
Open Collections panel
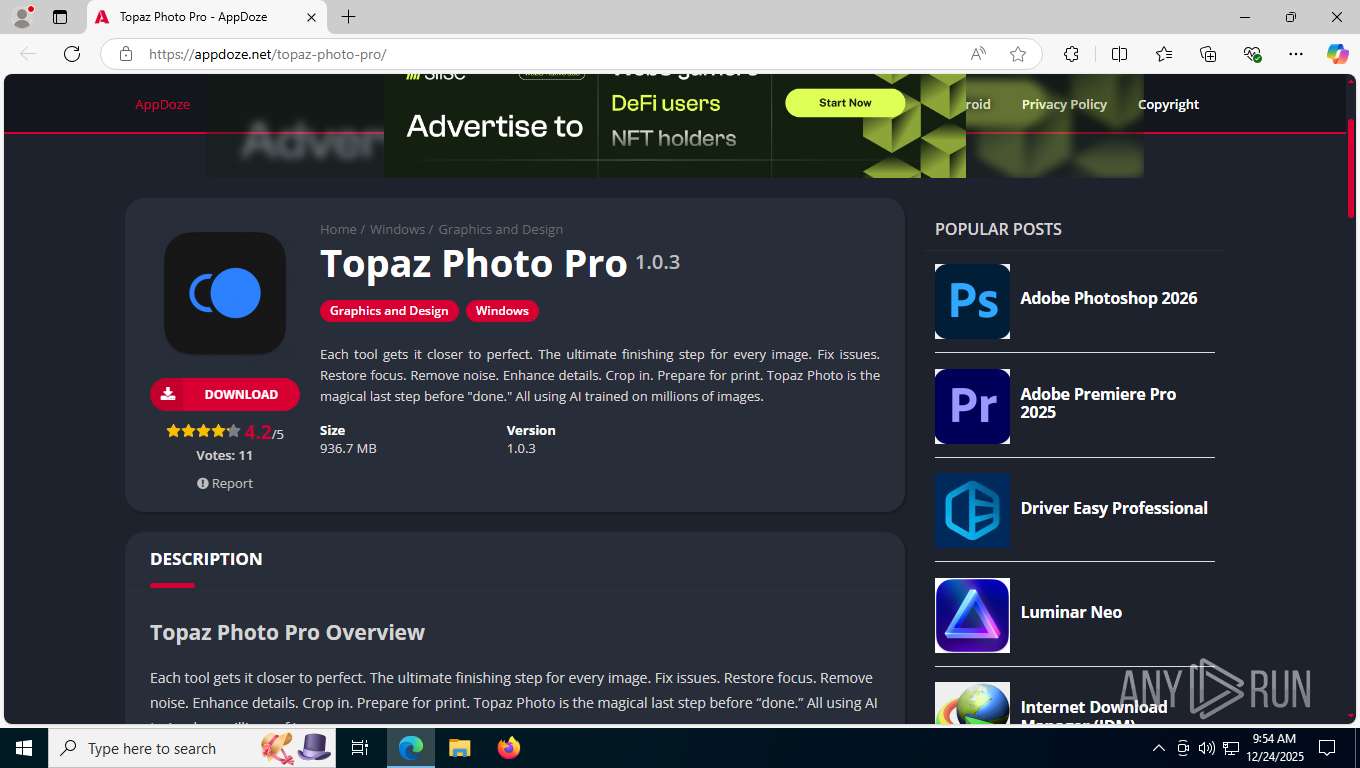1208,54
